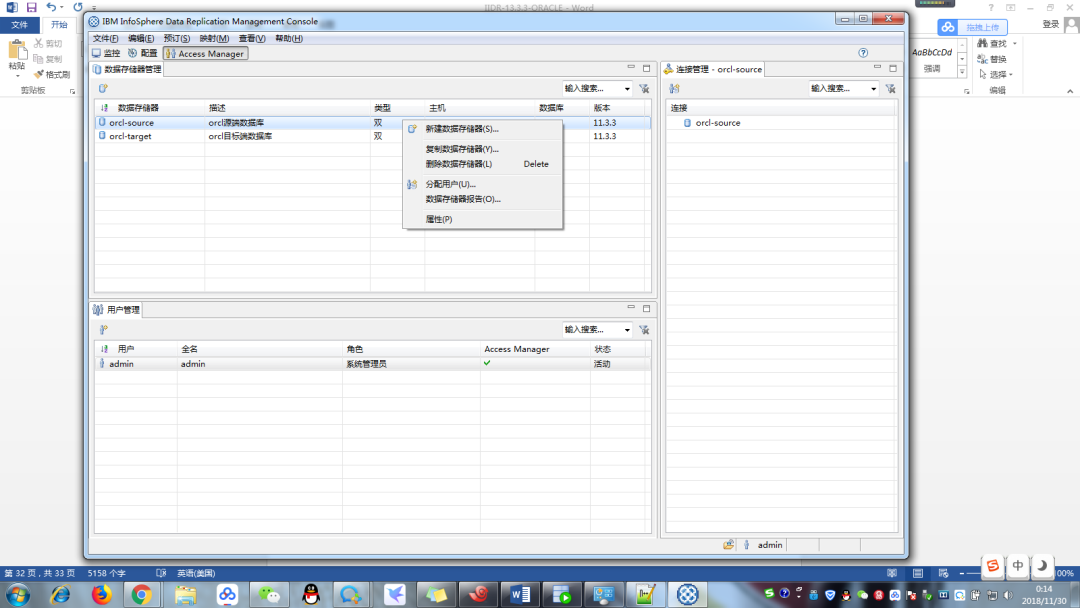Screen dimensions: 1080x608
Task: Open the 文件(F) menu in Management Console
Action: point(105,39)
